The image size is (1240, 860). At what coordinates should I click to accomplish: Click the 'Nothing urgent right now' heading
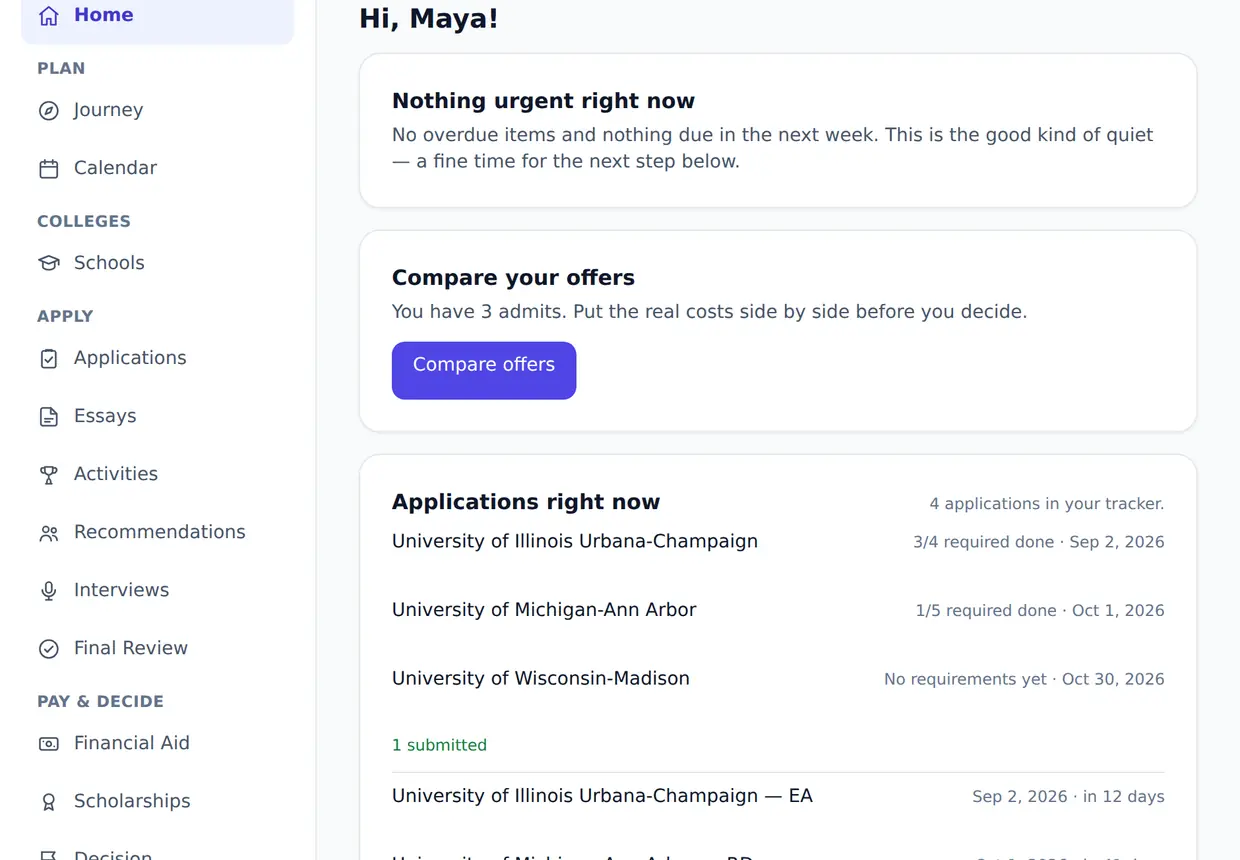[x=543, y=101]
